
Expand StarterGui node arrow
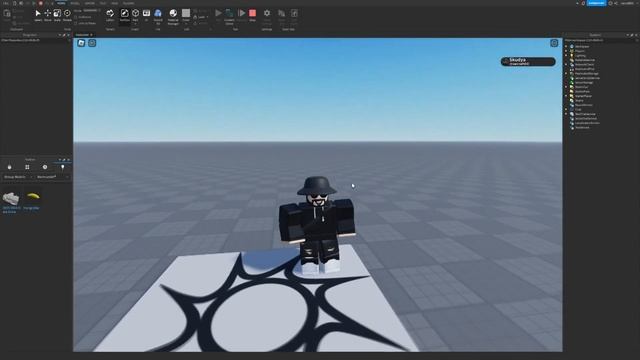(x=566, y=87)
